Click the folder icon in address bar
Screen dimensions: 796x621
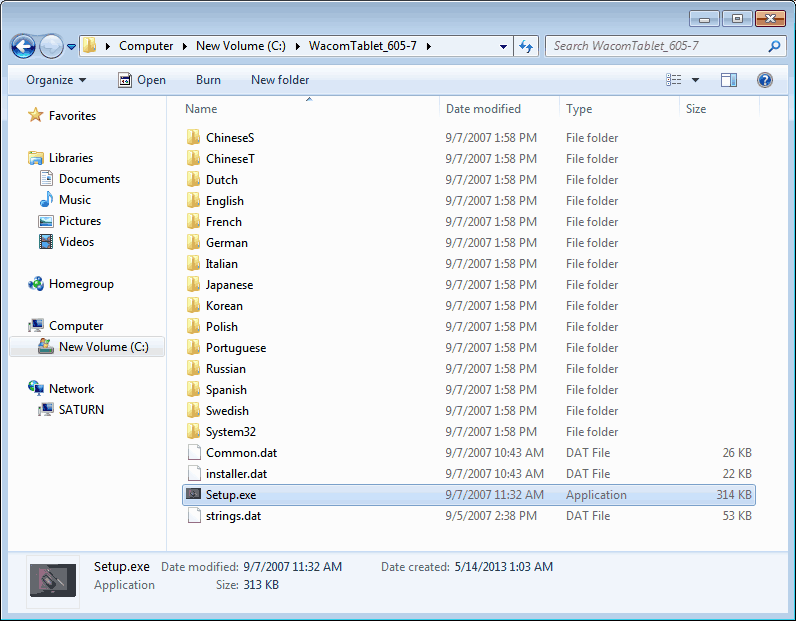coord(89,46)
